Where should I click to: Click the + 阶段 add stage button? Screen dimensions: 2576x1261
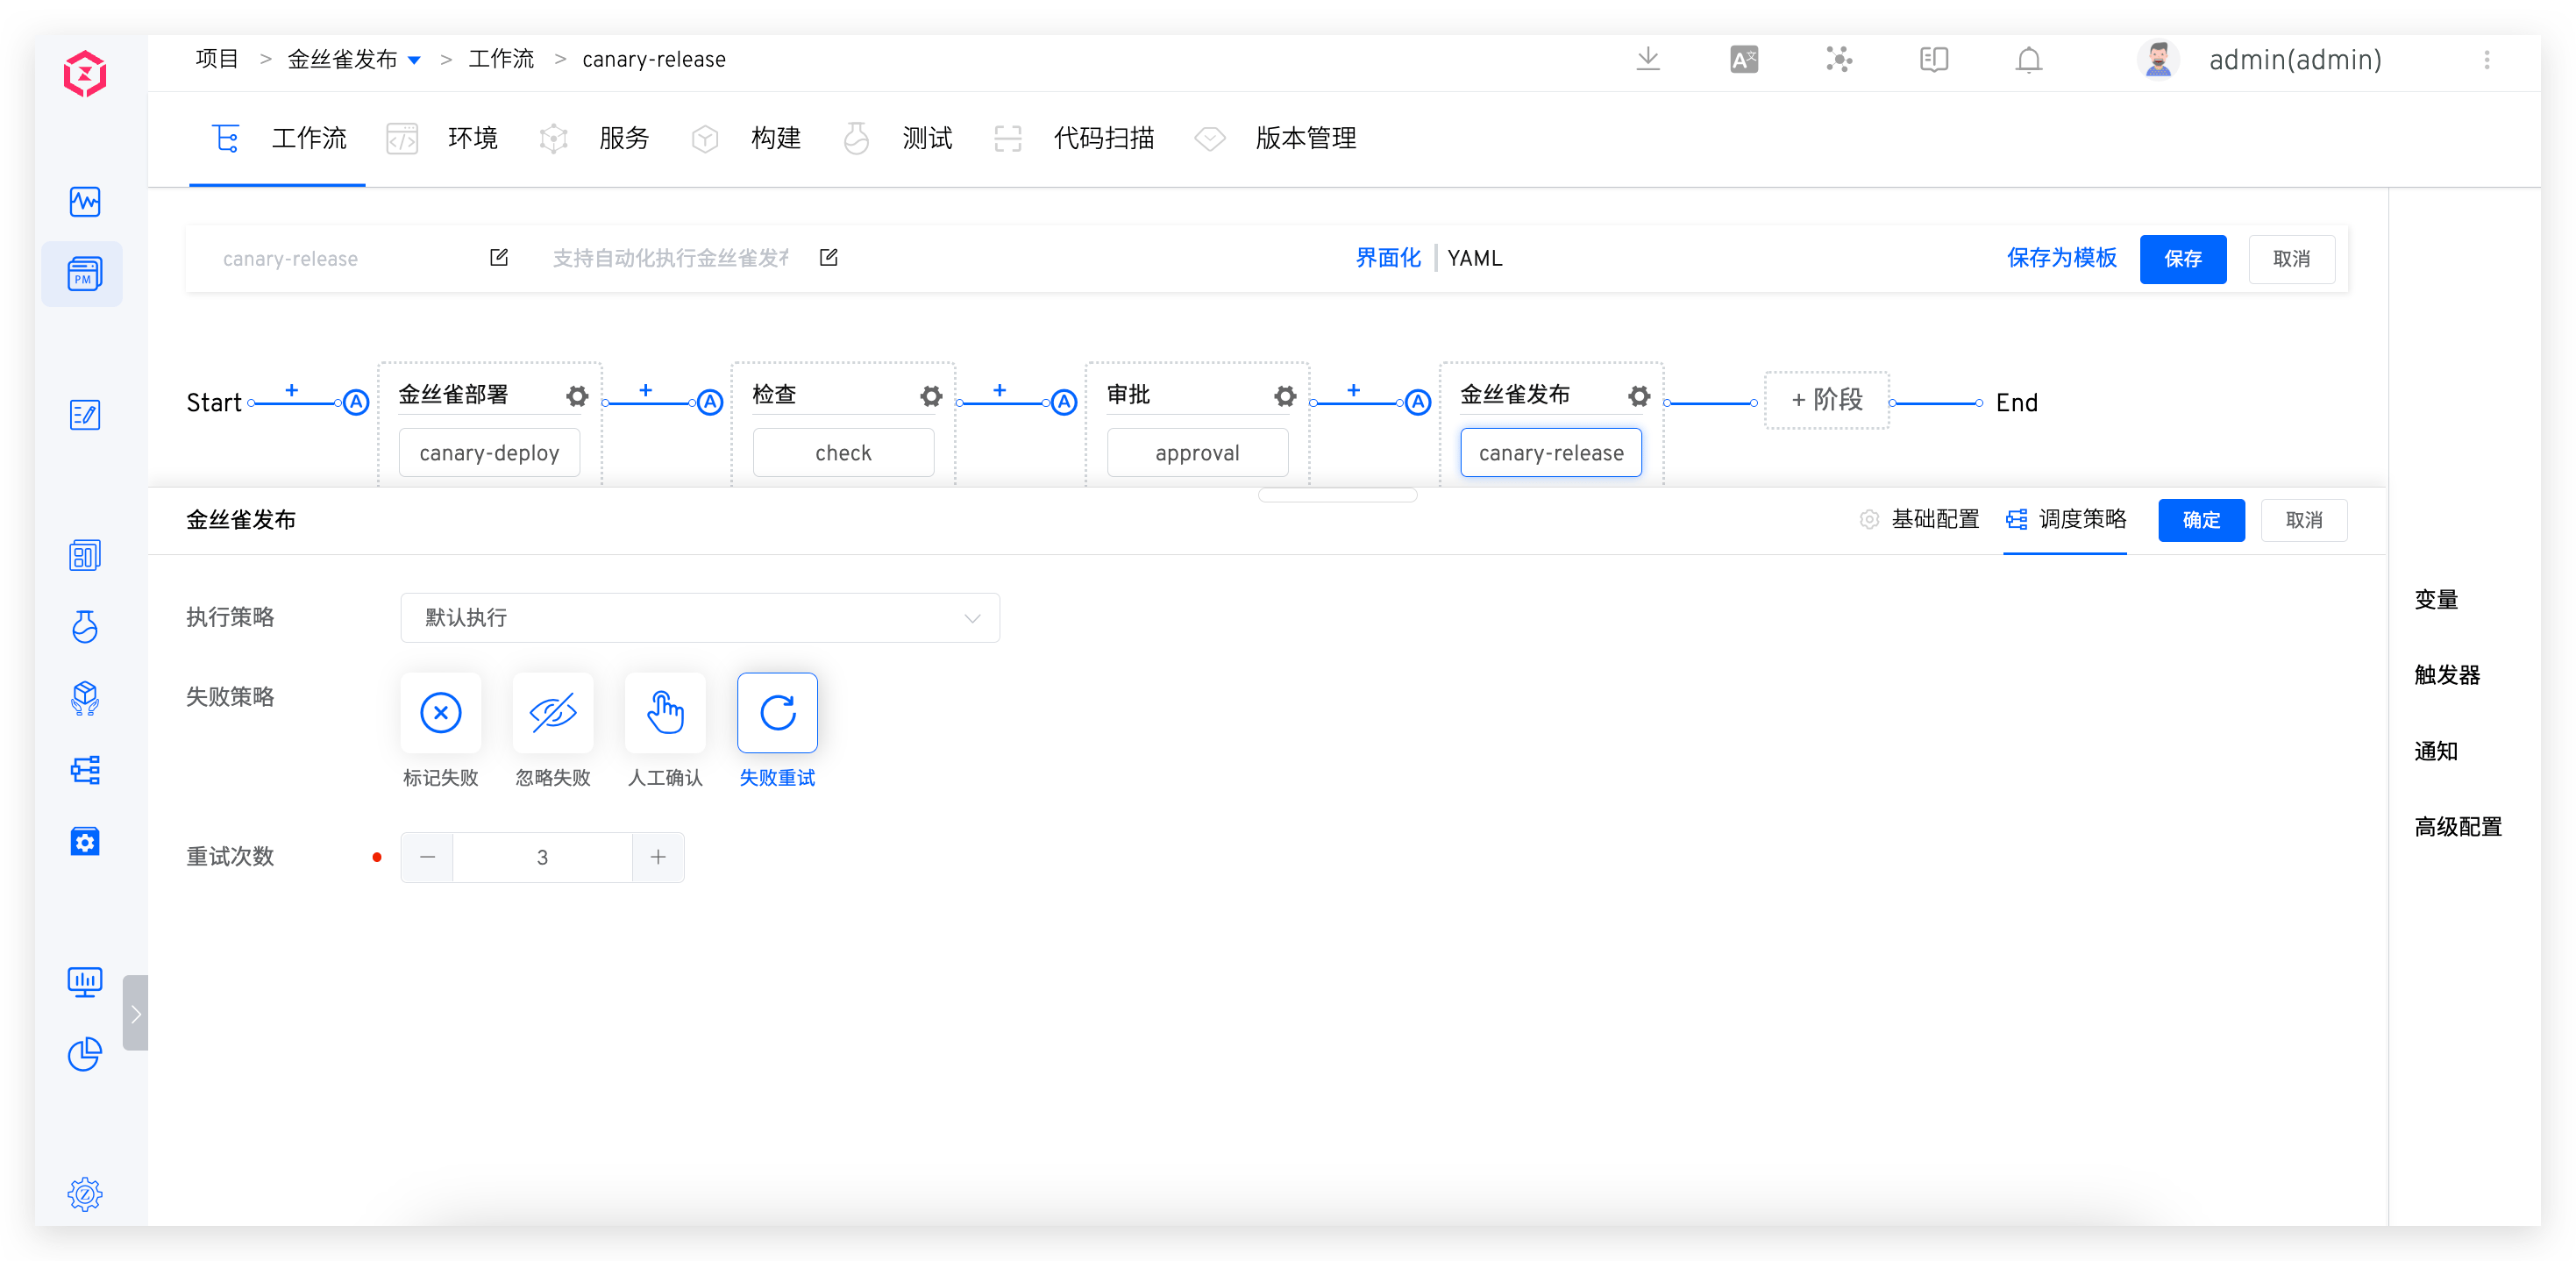click(1827, 400)
